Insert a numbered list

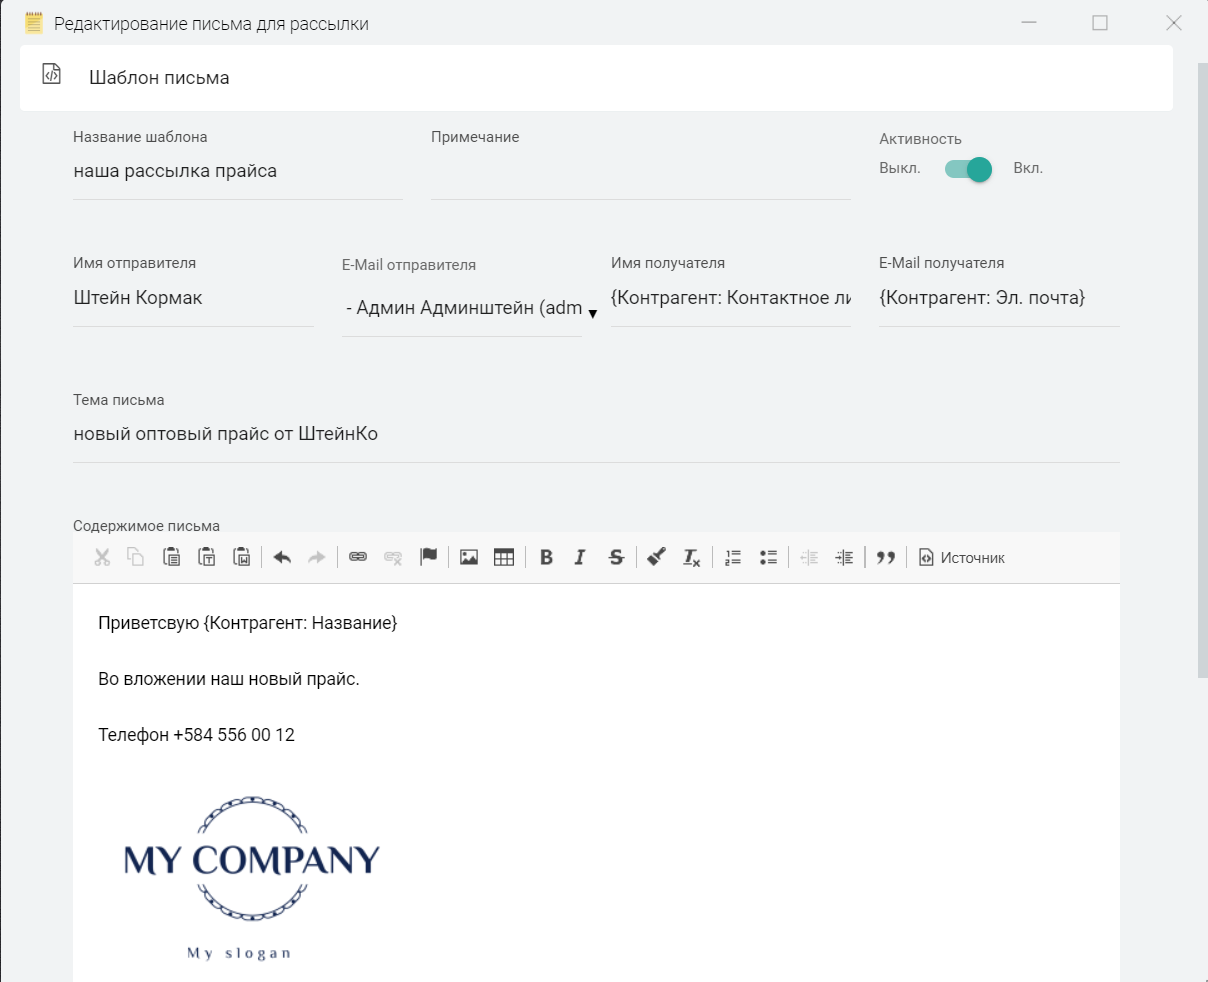733,558
